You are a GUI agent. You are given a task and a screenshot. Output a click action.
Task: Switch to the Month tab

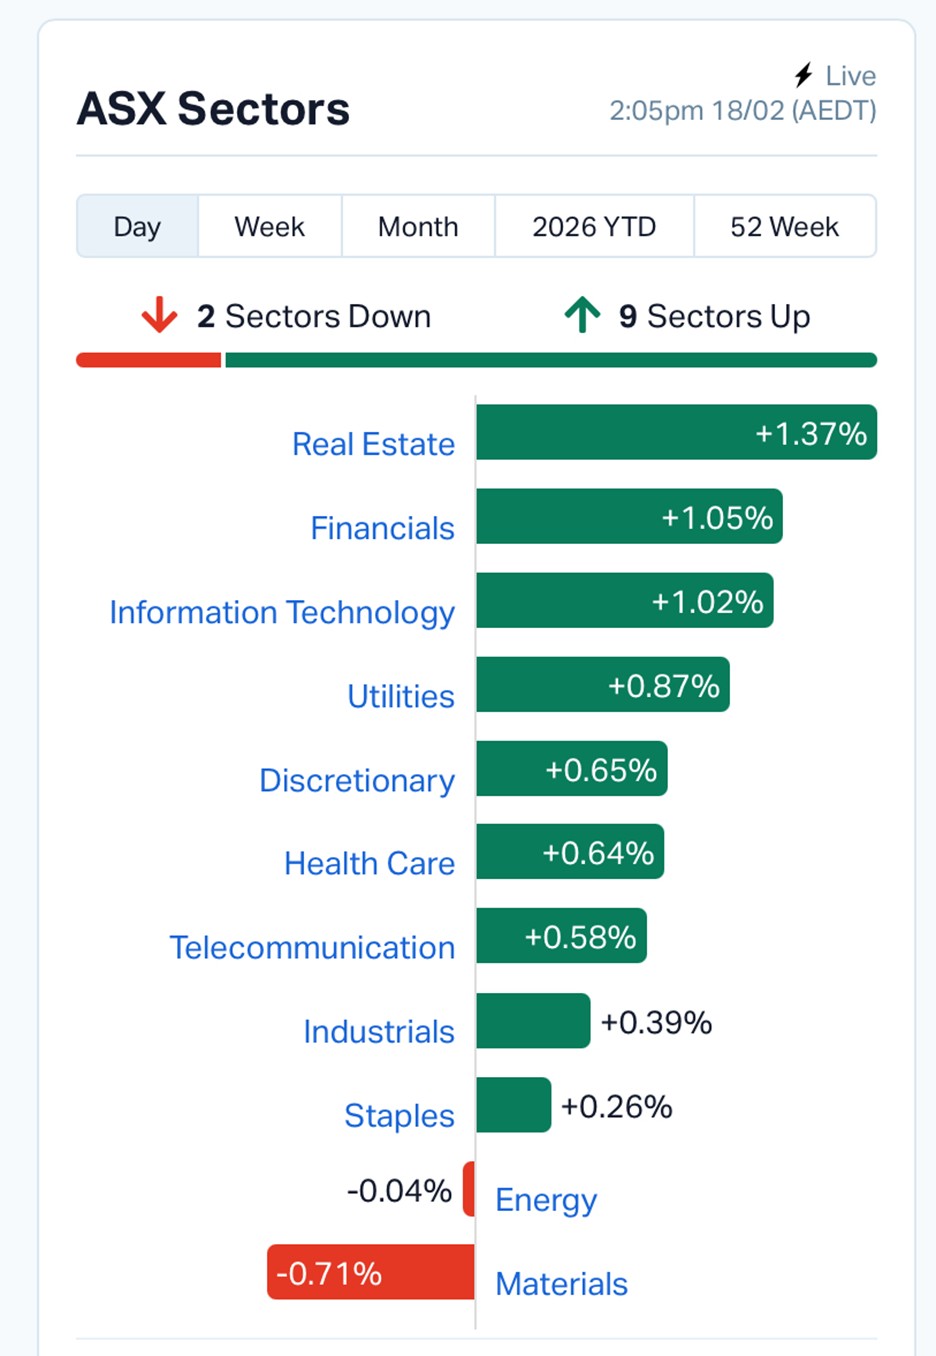418,227
